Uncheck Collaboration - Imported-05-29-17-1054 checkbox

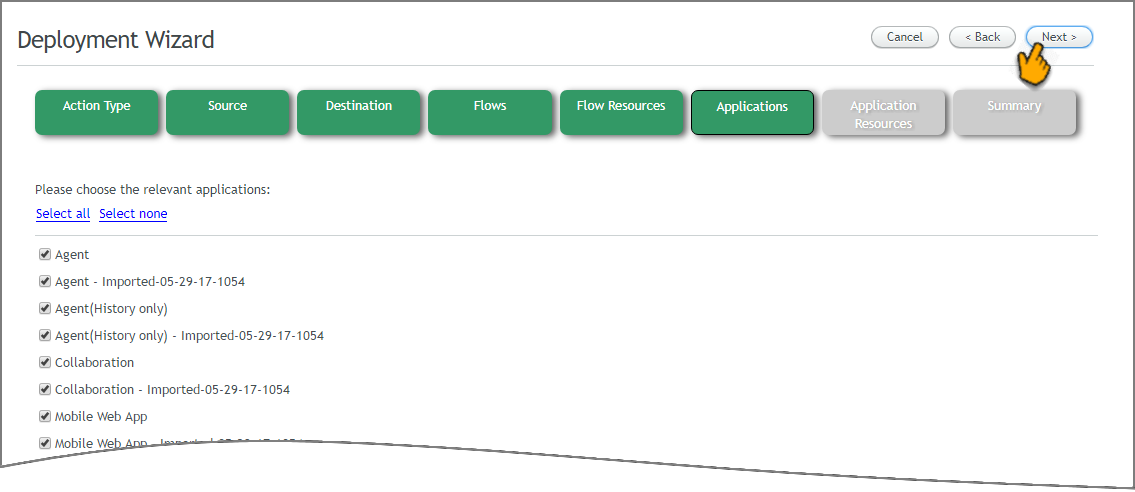click(45, 389)
